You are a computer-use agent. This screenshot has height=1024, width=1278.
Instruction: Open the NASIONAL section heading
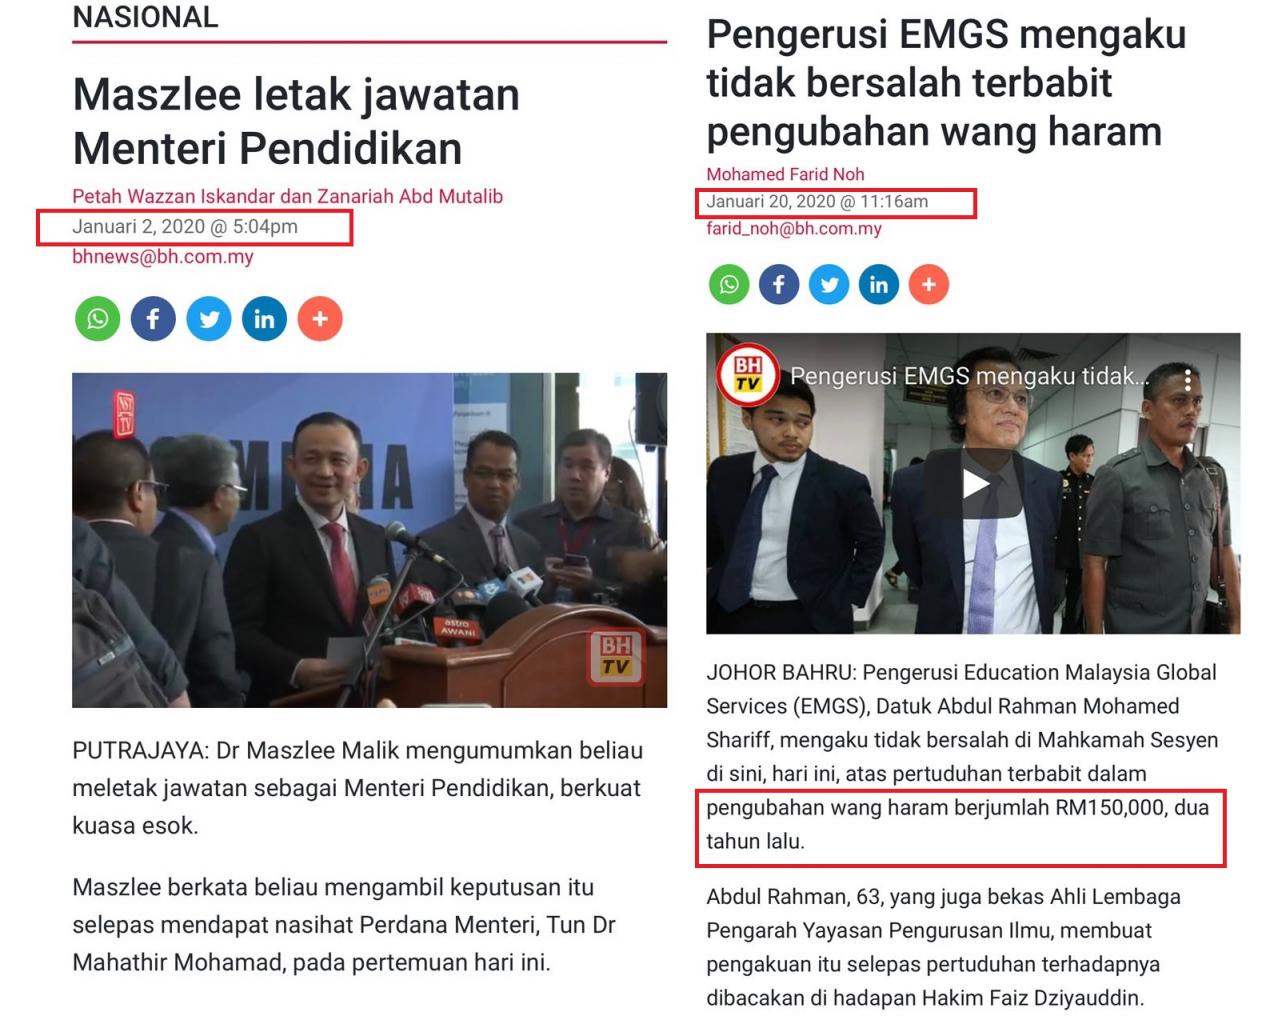tap(145, 17)
